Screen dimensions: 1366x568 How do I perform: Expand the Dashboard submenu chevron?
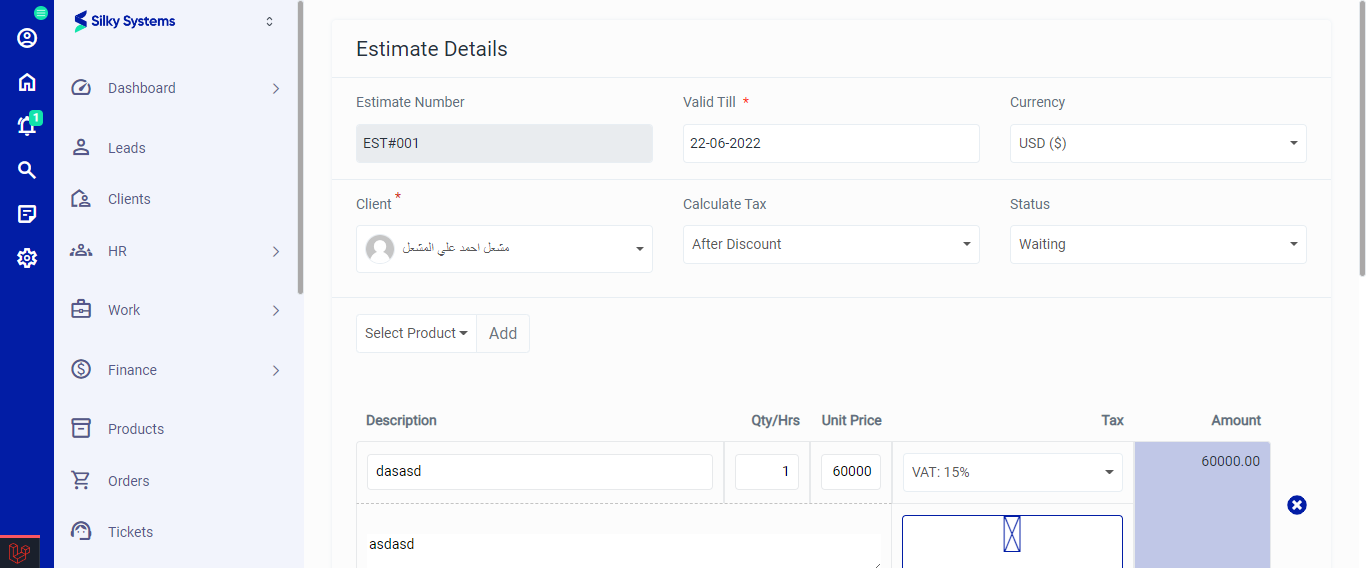point(276,89)
